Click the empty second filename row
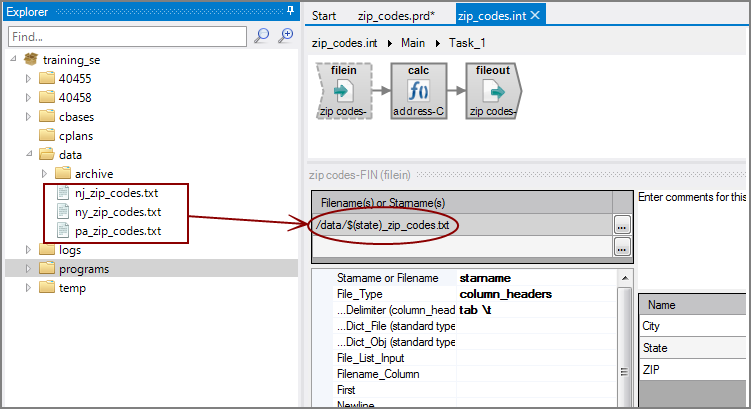The width and height of the screenshot is (751, 409). [x=462, y=247]
